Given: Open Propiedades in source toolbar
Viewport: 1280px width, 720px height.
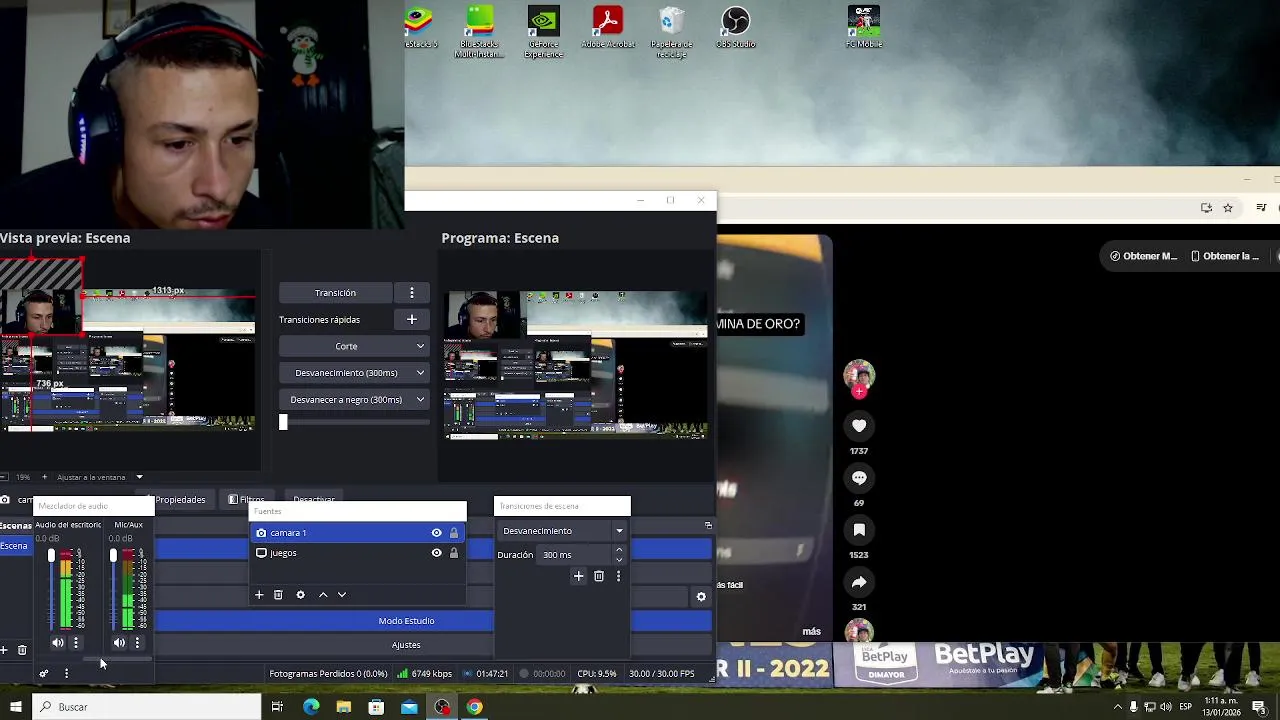Looking at the screenshot, I should pyautogui.click(x=178, y=500).
